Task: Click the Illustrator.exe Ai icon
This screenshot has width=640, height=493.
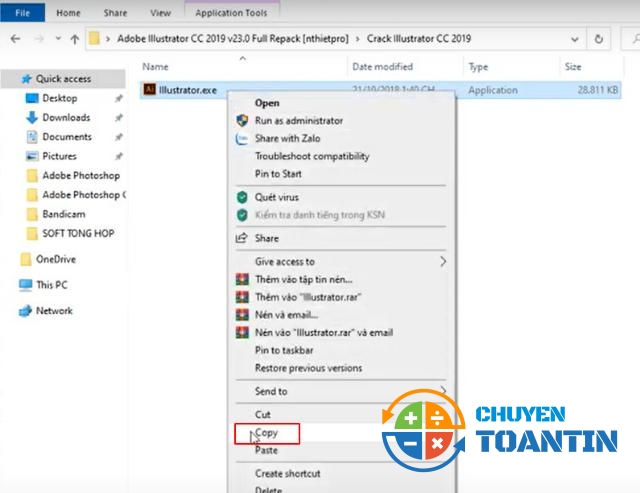Action: [x=150, y=89]
